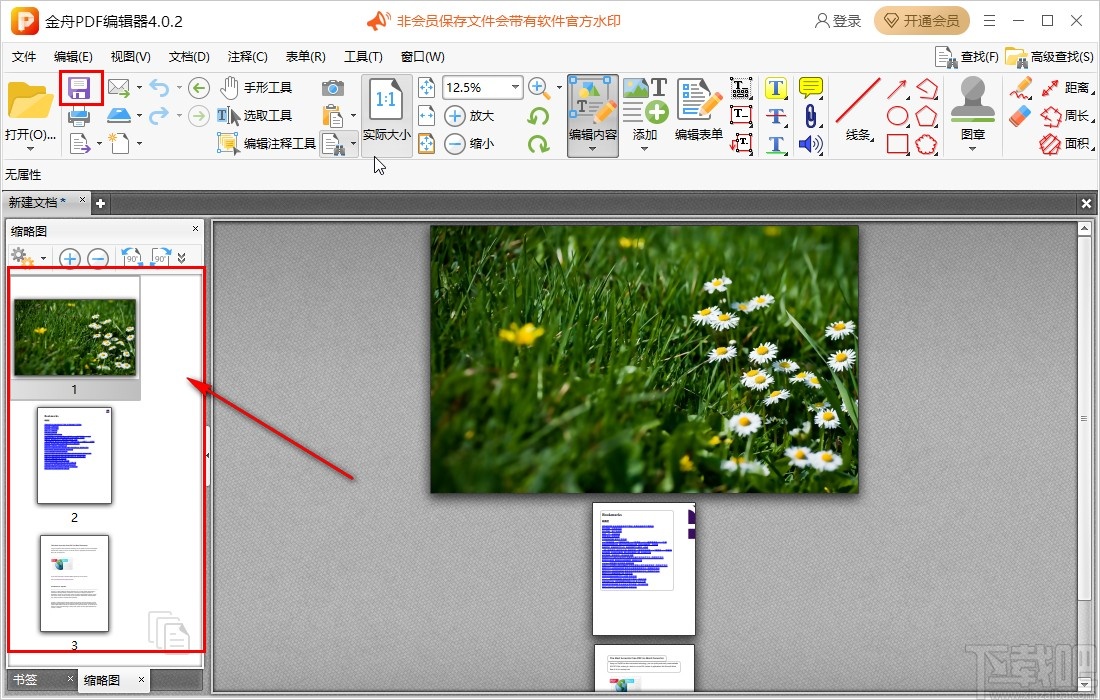Select the Perimeter (周长) measure tool
This screenshot has width=1100, height=700.
[1066, 116]
